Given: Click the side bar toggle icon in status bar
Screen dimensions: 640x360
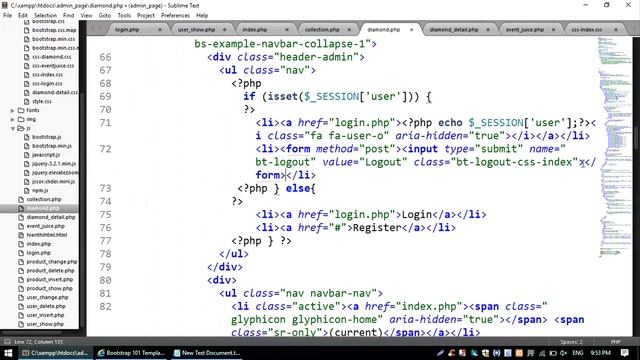Looking at the screenshot, I should coord(7,342).
